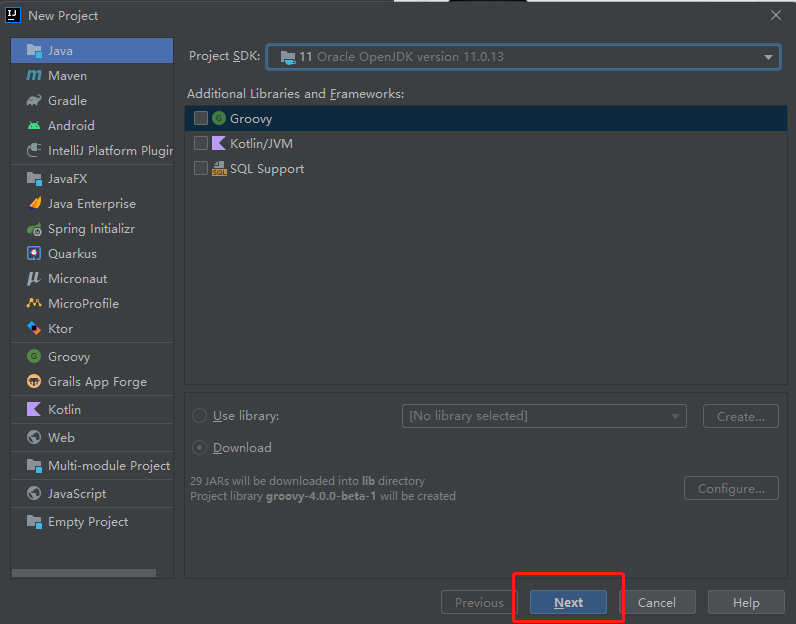Click the Next button

(568, 602)
